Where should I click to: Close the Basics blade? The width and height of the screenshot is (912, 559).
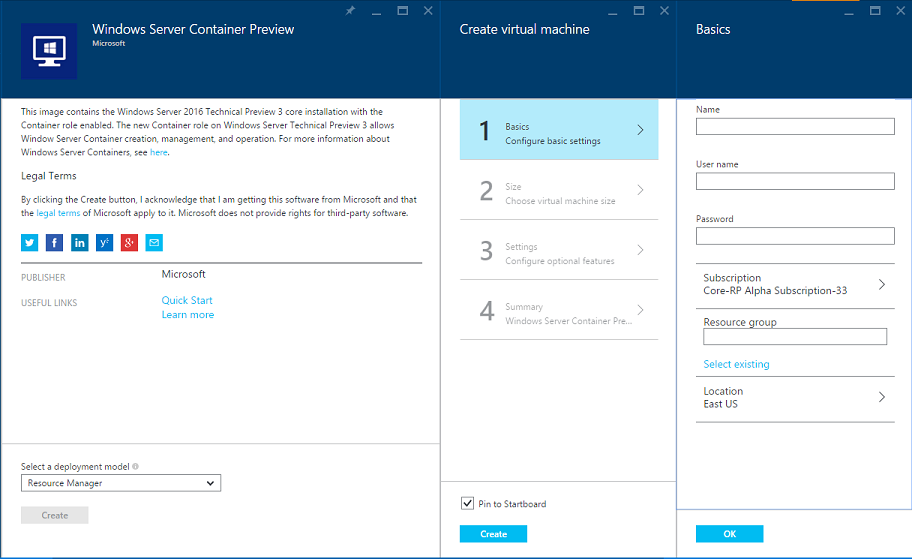click(900, 10)
